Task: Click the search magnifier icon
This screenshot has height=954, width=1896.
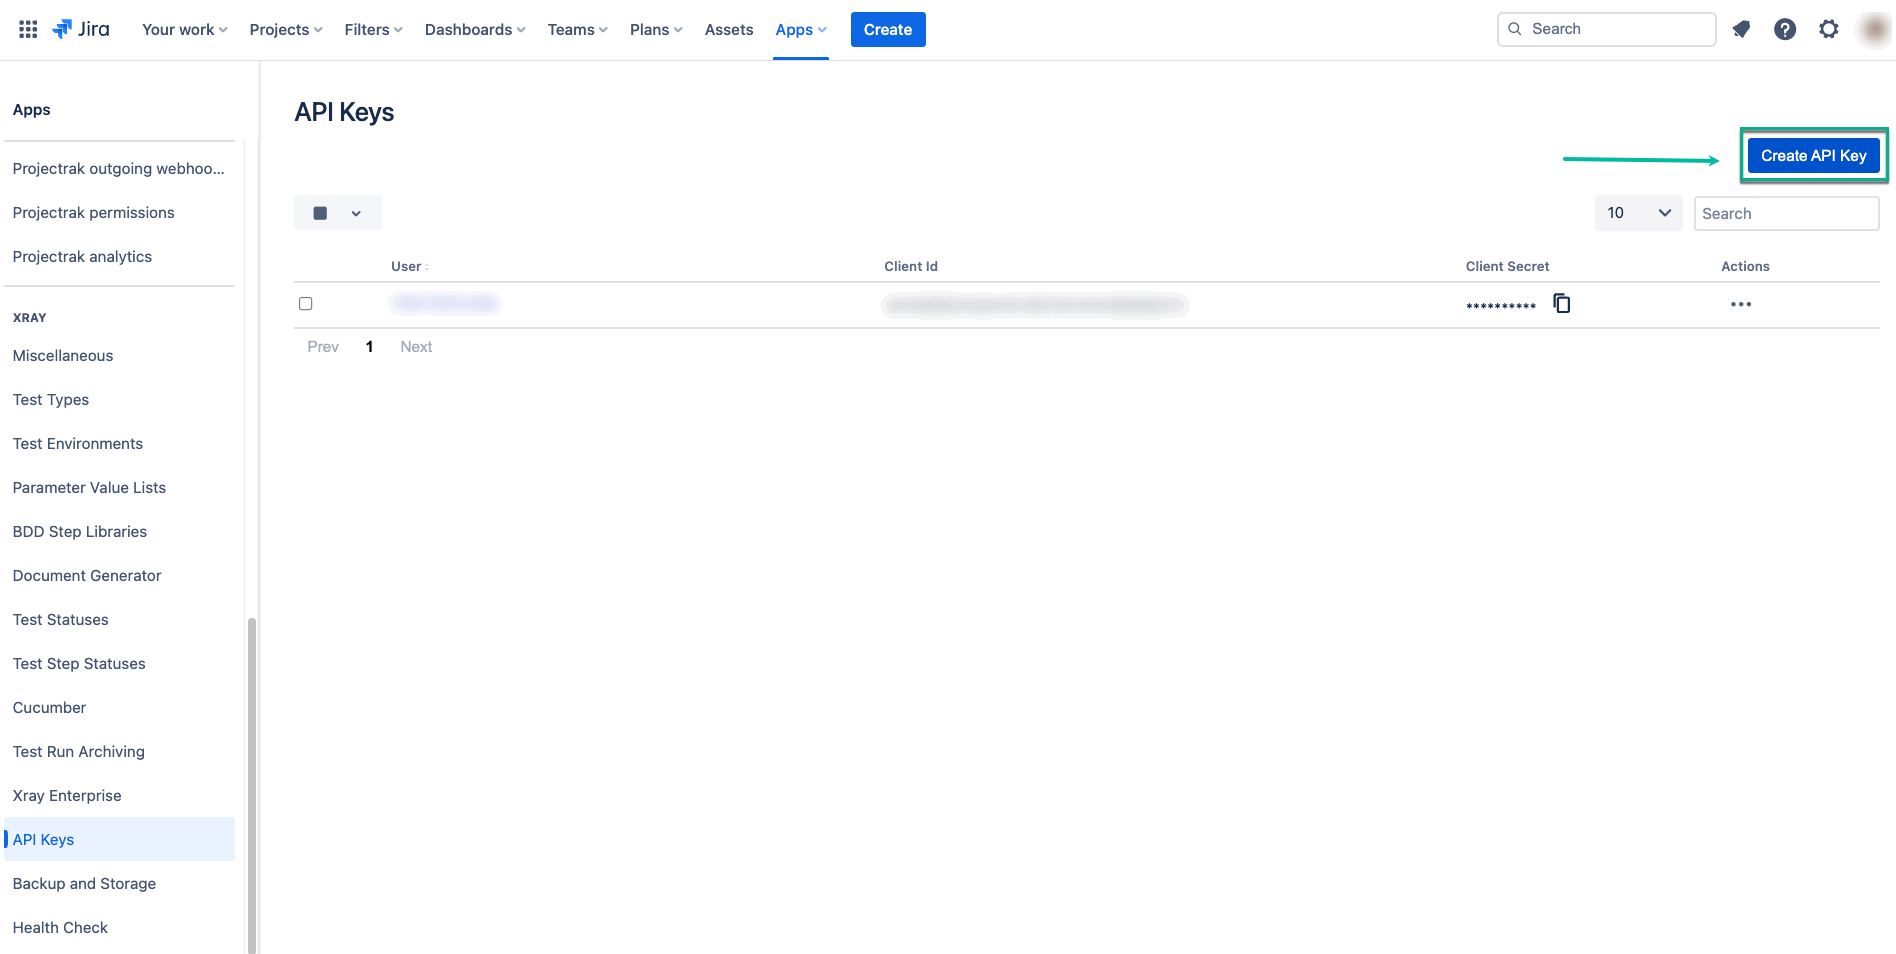Action: (x=1515, y=29)
